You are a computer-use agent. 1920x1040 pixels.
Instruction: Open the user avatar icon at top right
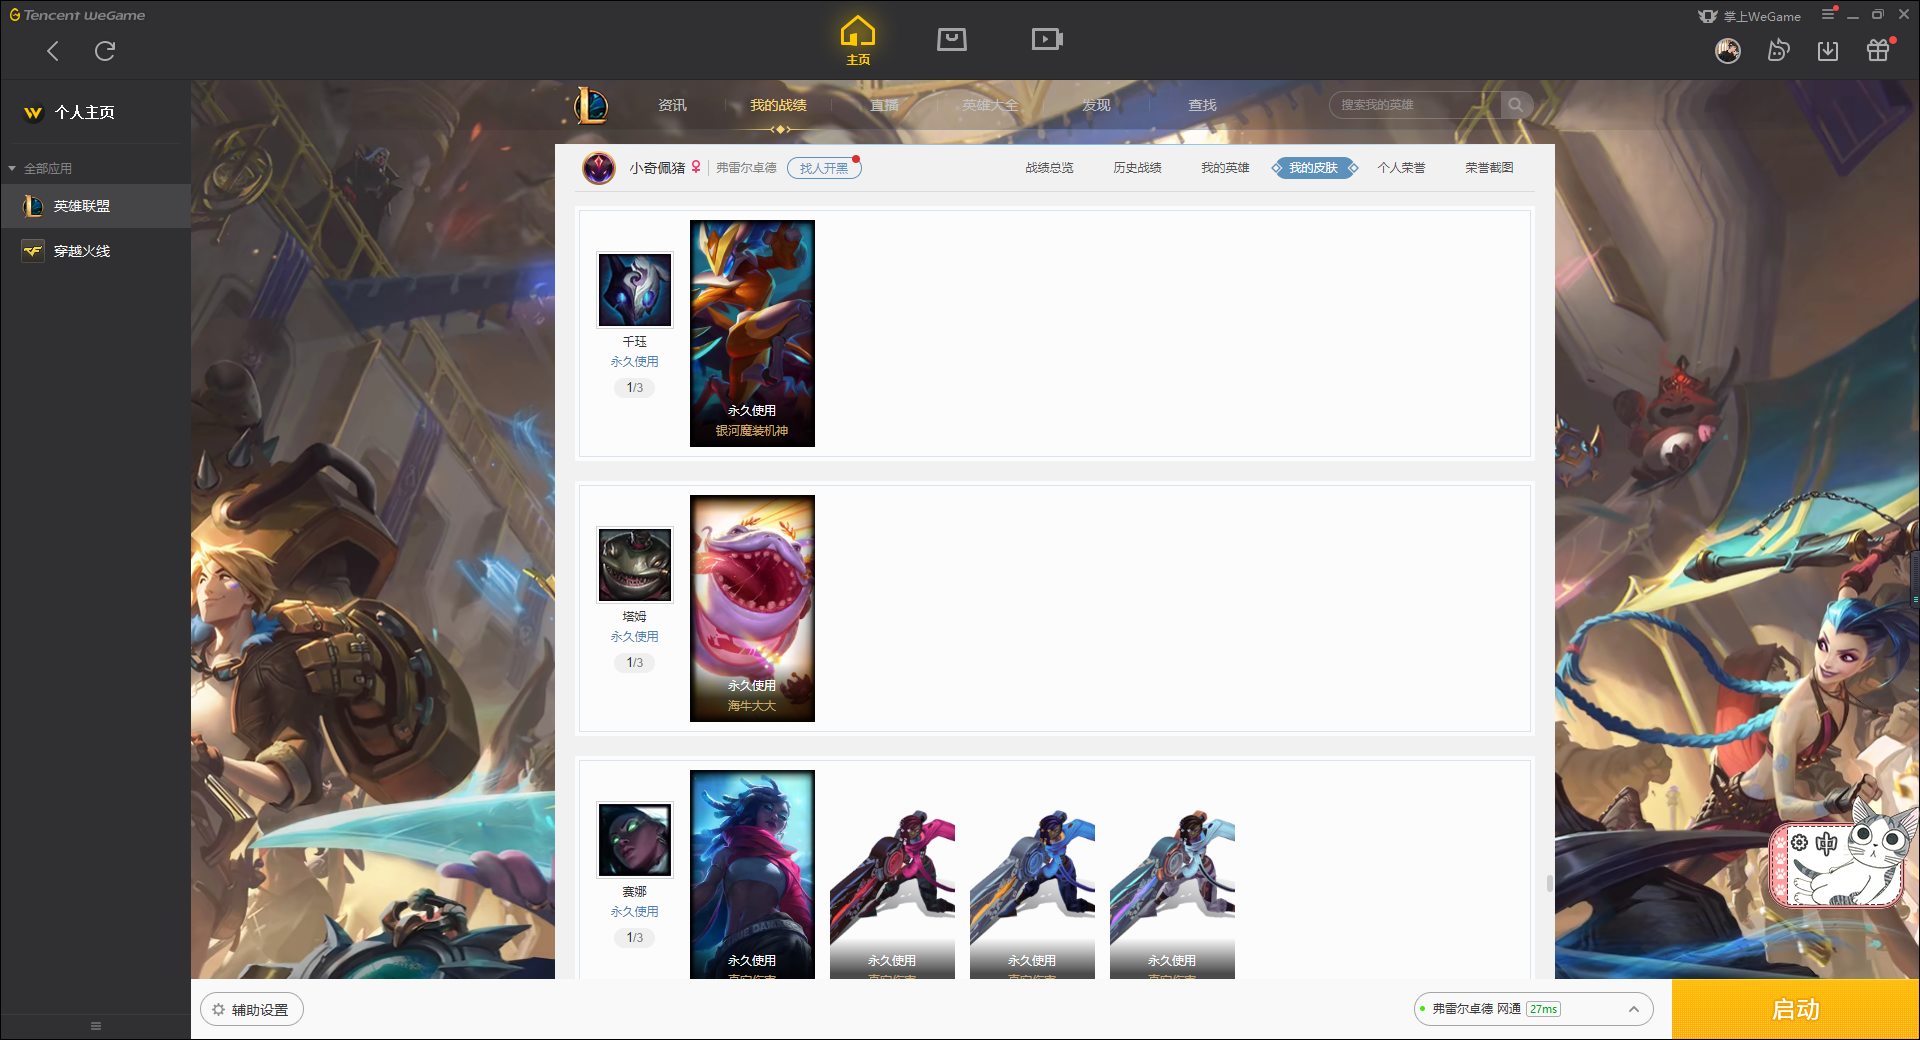coord(1728,51)
